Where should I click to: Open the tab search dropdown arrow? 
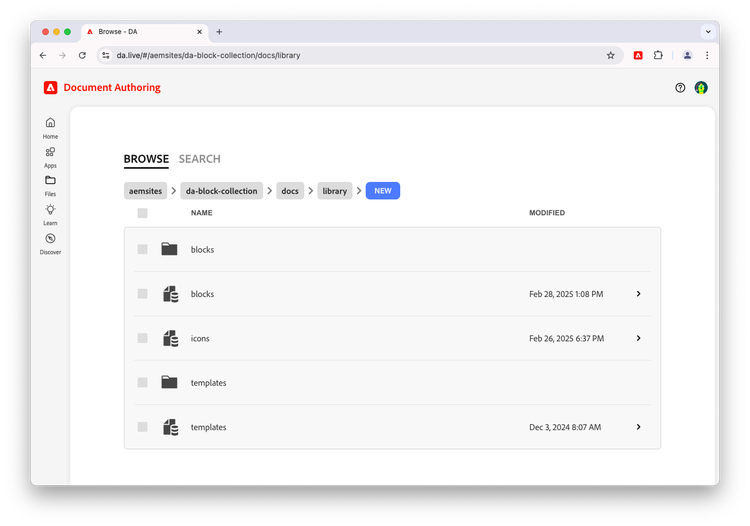(708, 32)
